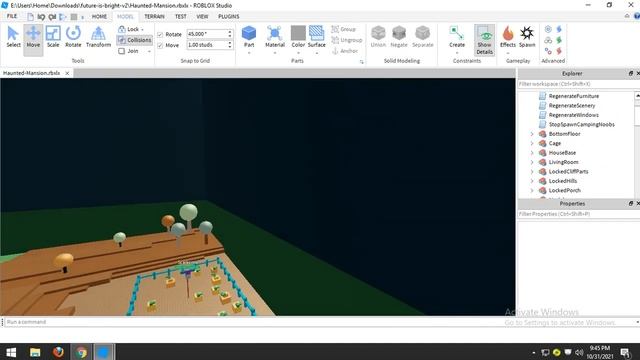Open the Windows Start menu
Screen dimensions: 640x360
point(11,352)
